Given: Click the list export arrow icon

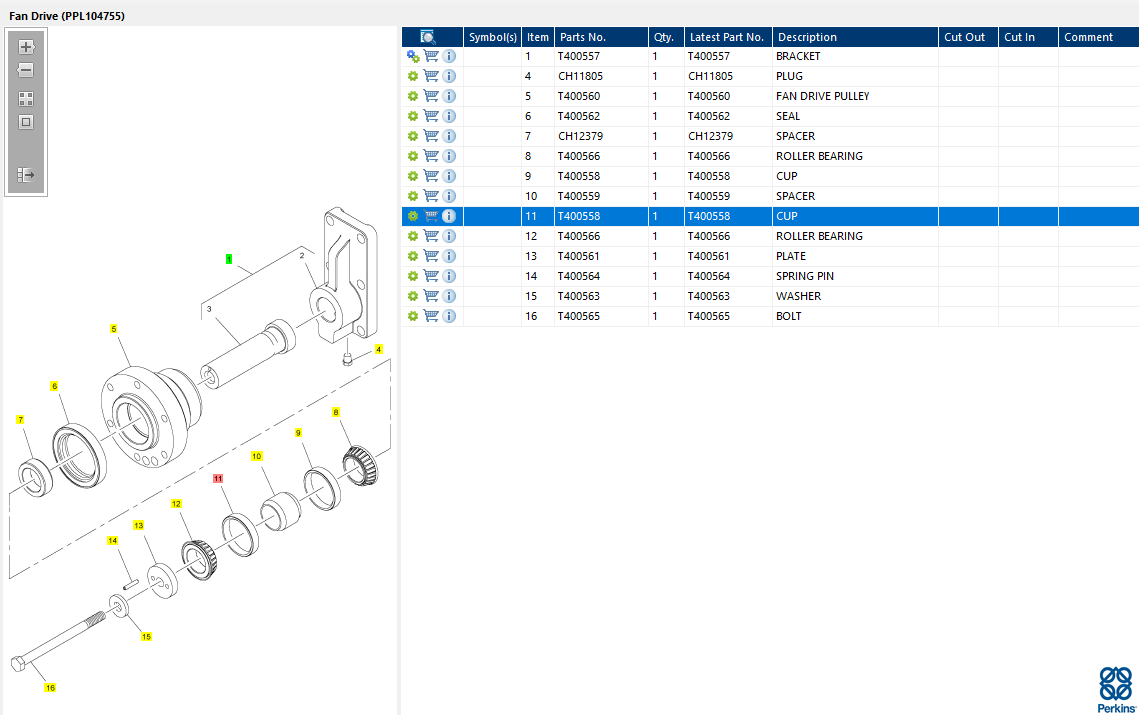Looking at the screenshot, I should [x=26, y=175].
